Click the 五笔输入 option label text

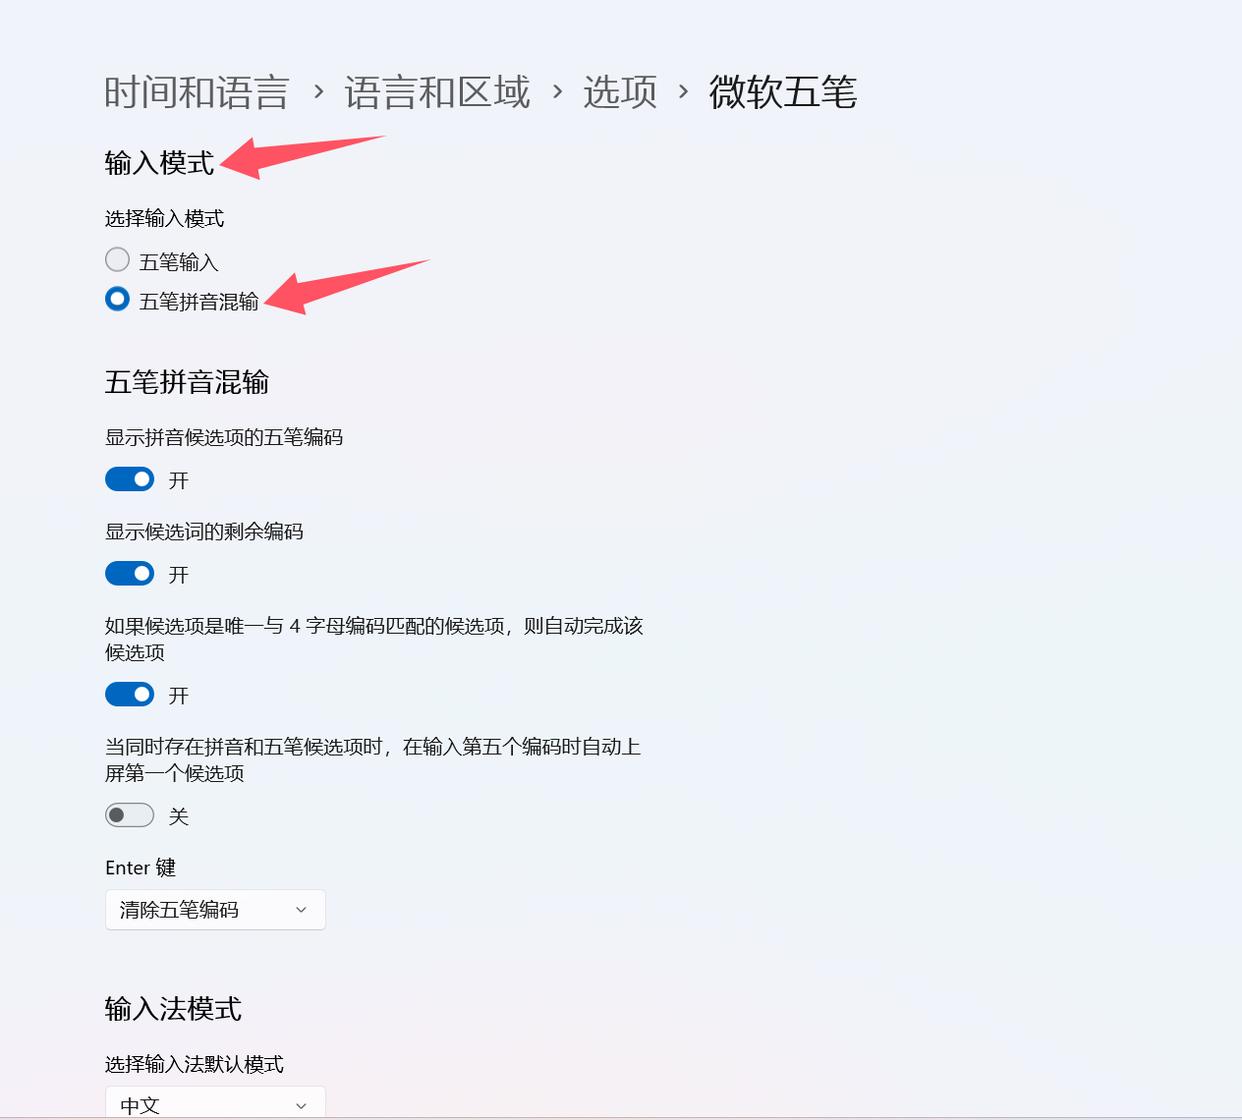(x=179, y=262)
